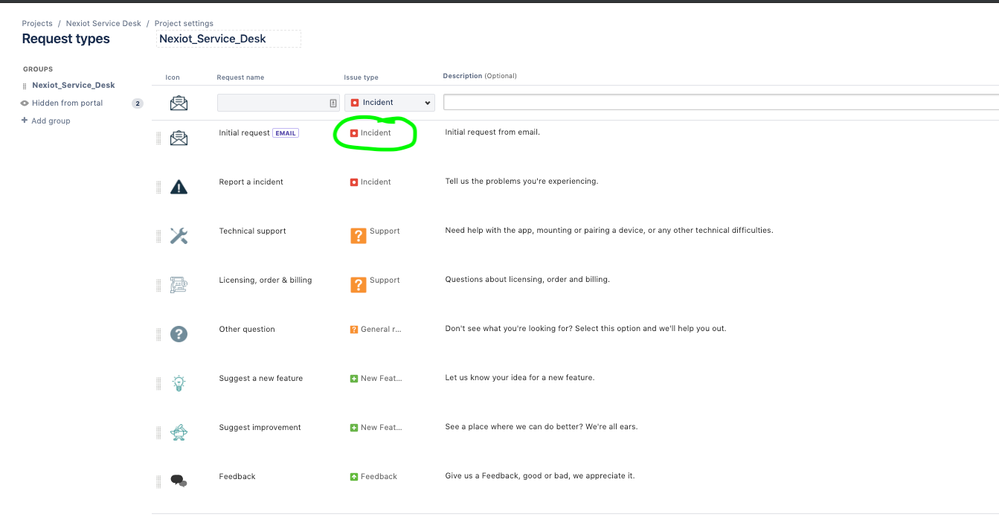Click the drag handle beside Nexiot_Service_Desk group
The image size is (999, 532).
(25, 85)
